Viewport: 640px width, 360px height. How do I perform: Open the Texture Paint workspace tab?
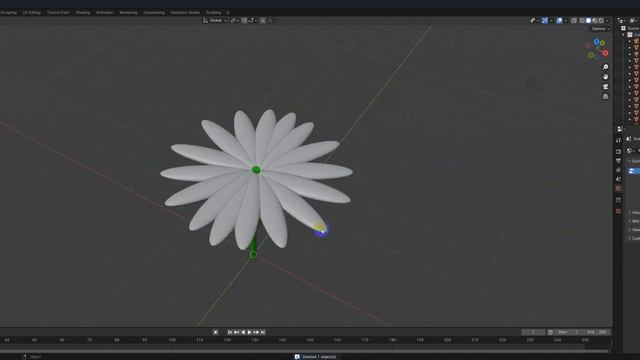click(x=58, y=13)
